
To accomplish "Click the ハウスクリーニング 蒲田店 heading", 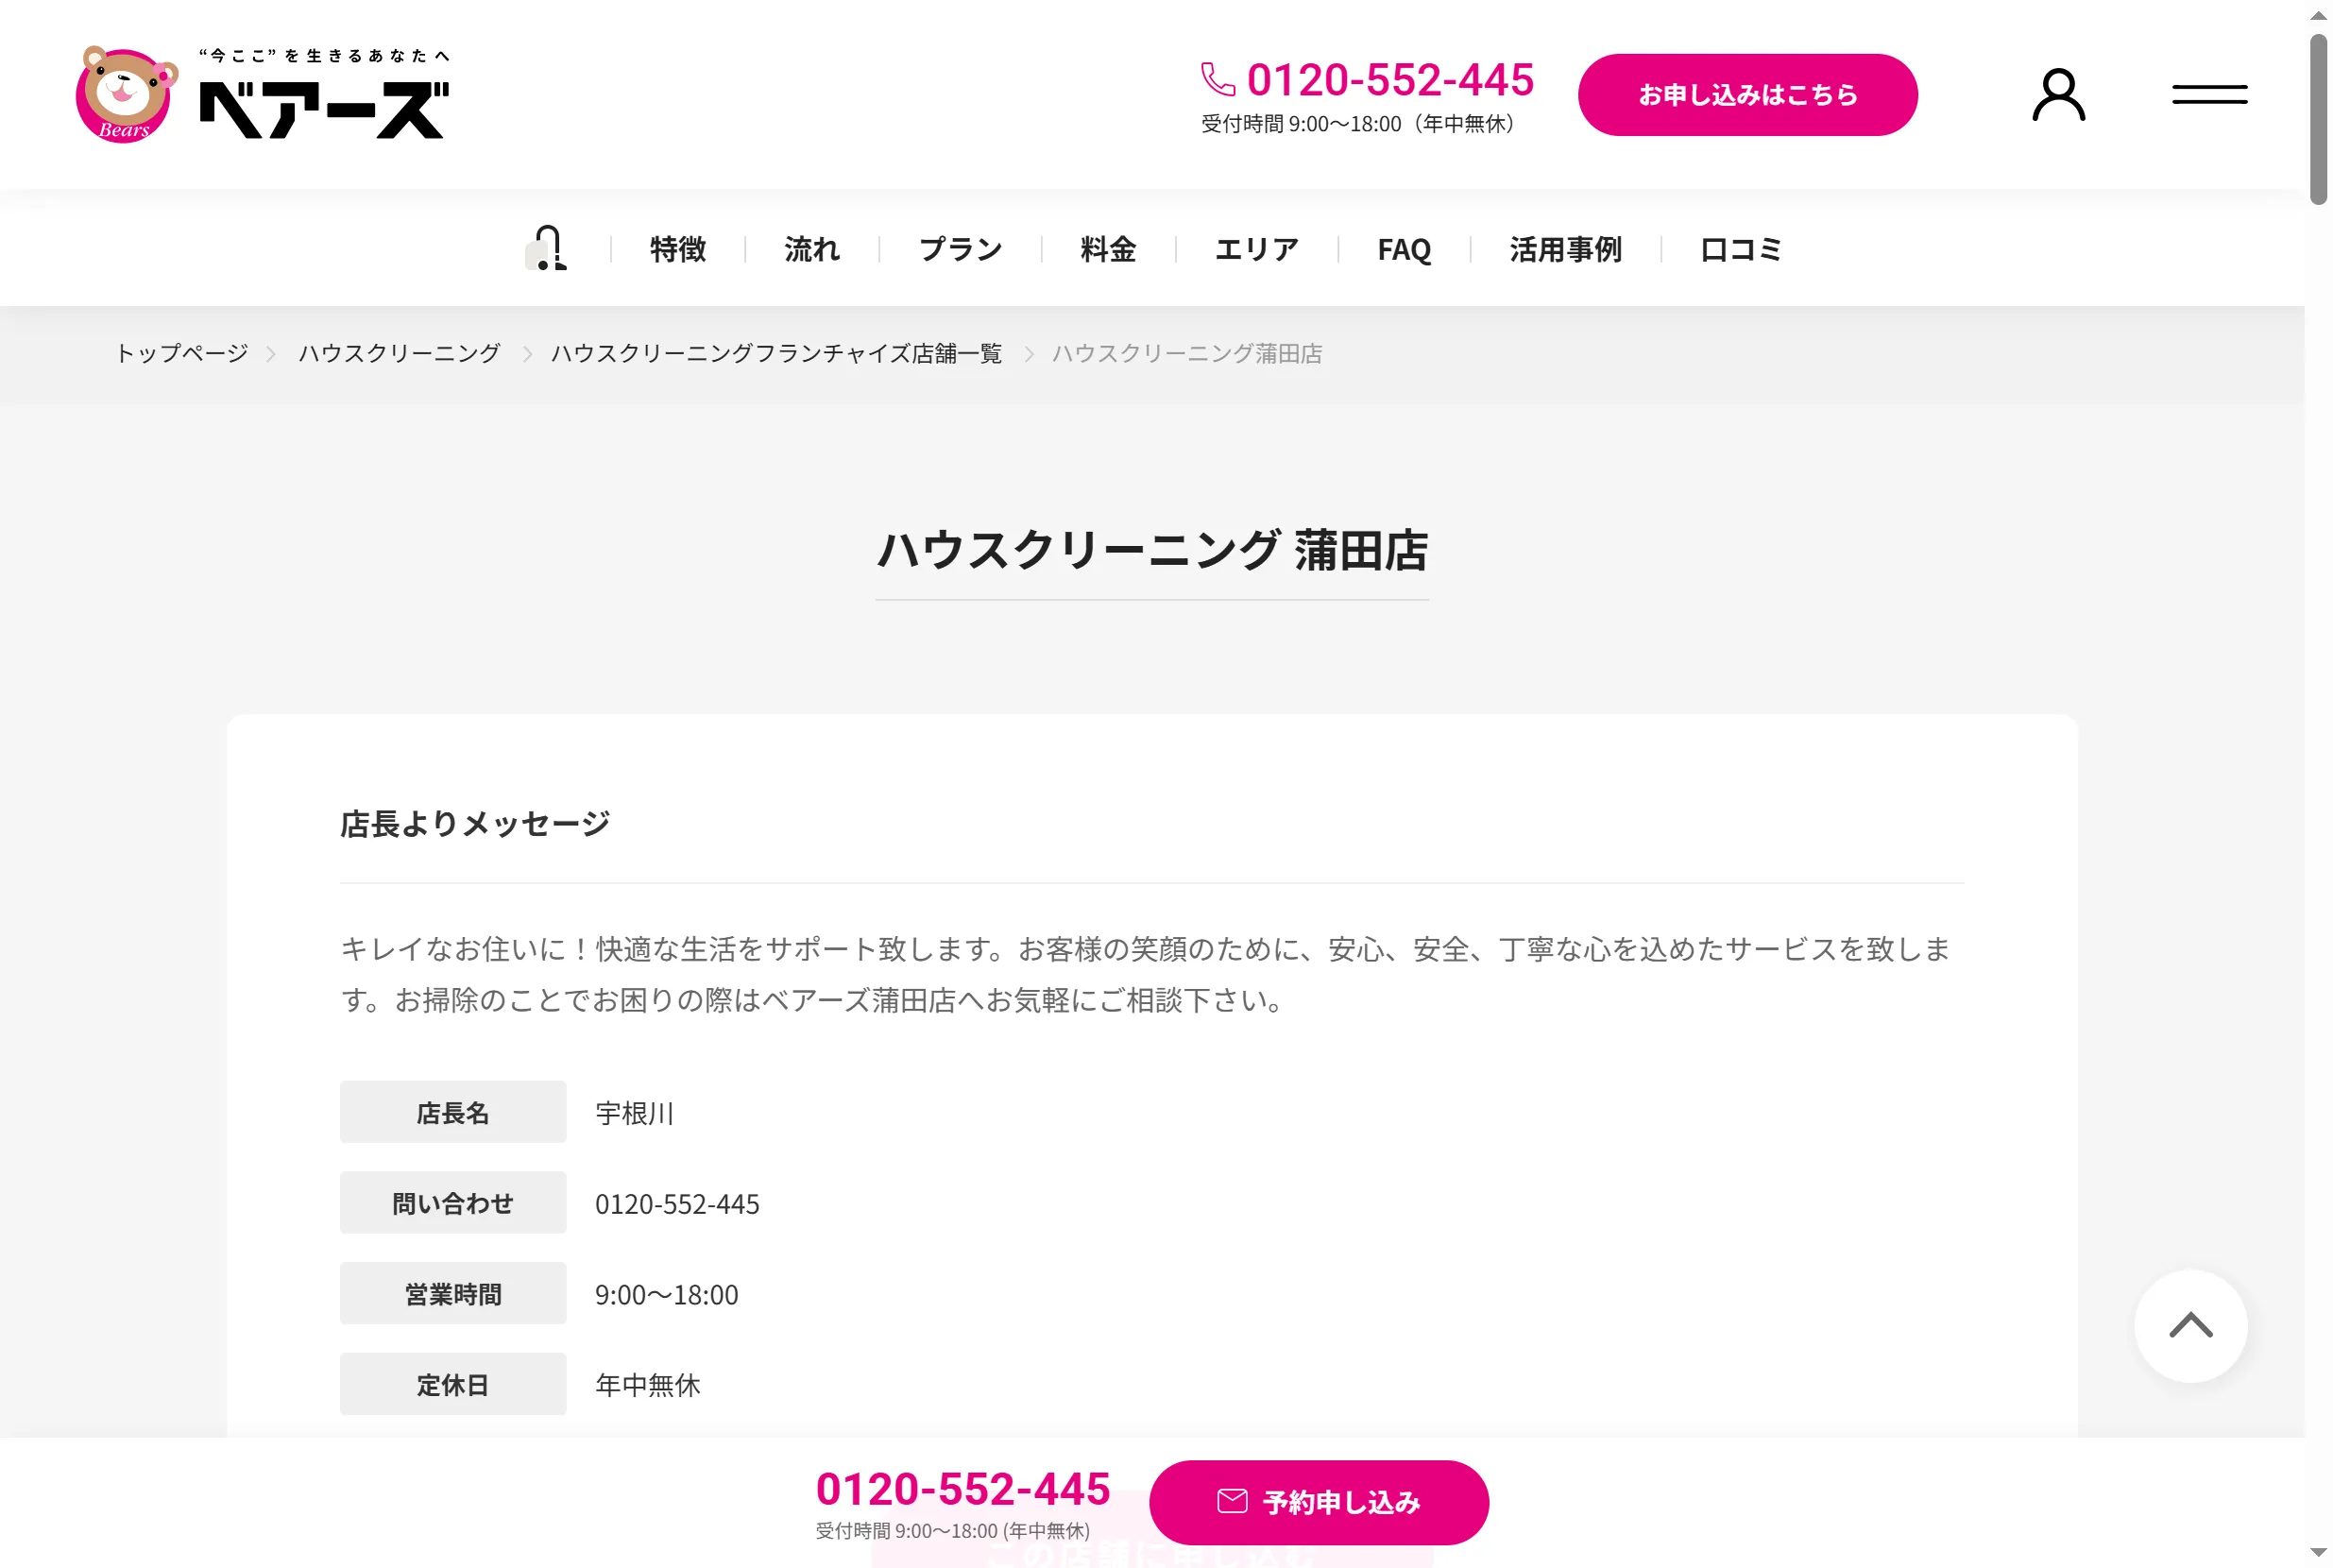I will [x=1152, y=550].
